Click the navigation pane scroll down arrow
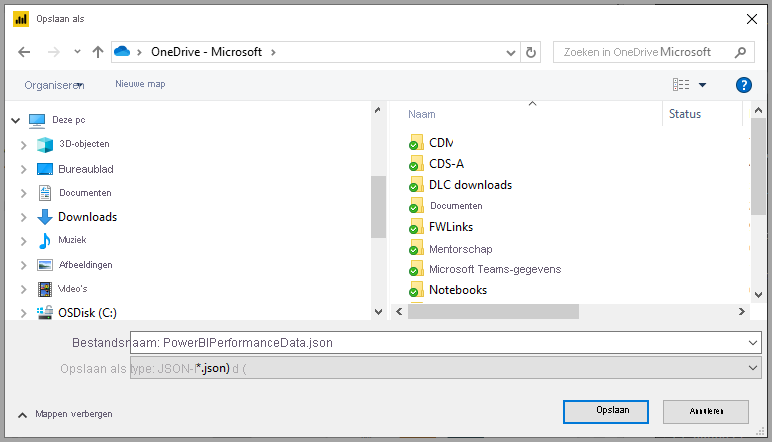This screenshot has height=442, width=772. click(378, 312)
